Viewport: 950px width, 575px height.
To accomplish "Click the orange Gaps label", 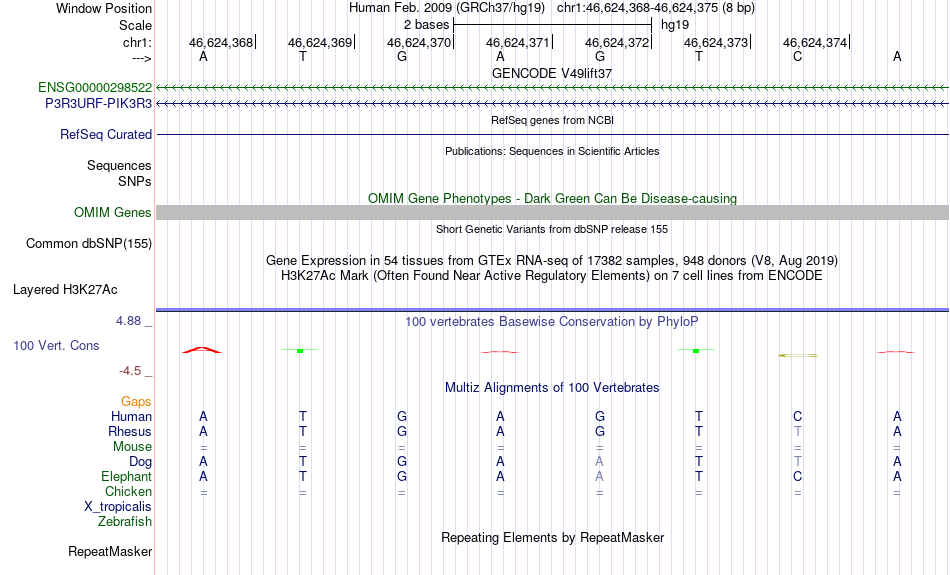I will point(136,402).
